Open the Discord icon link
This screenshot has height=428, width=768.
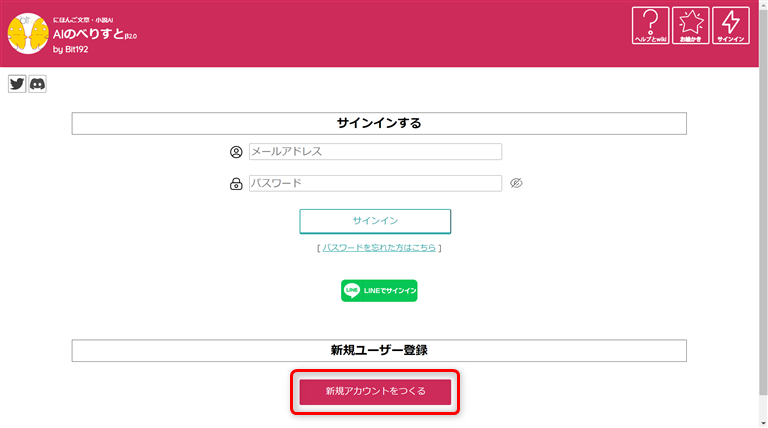point(37,84)
